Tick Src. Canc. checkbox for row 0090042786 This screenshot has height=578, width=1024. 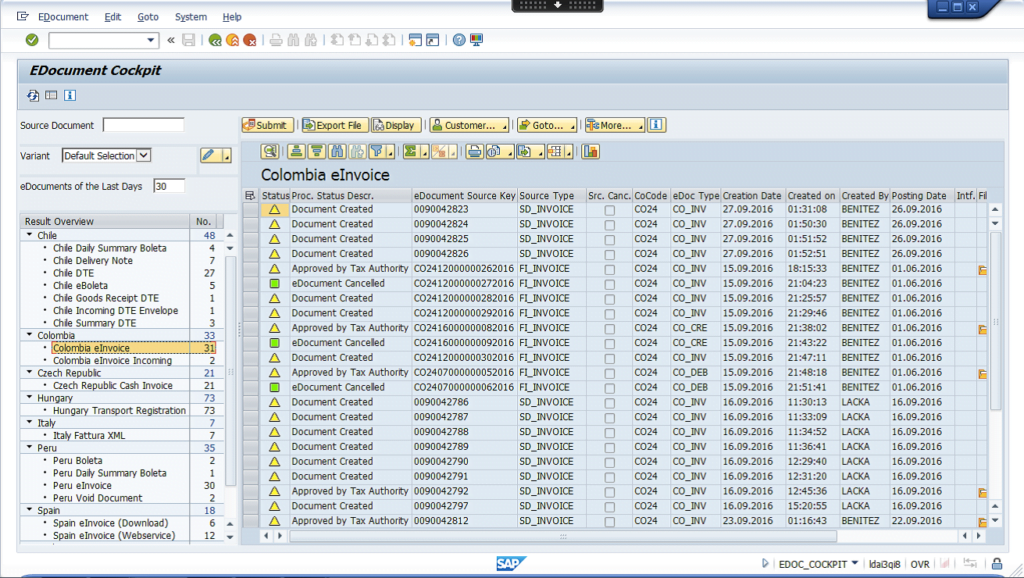pyautogui.click(x=609, y=403)
